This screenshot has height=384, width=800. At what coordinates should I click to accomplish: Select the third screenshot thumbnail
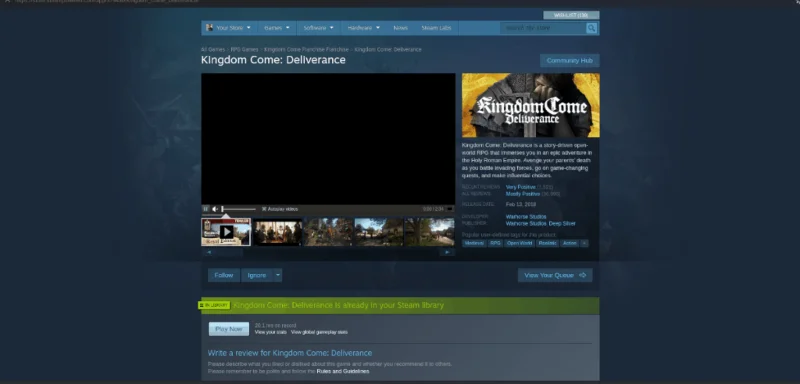coord(328,232)
